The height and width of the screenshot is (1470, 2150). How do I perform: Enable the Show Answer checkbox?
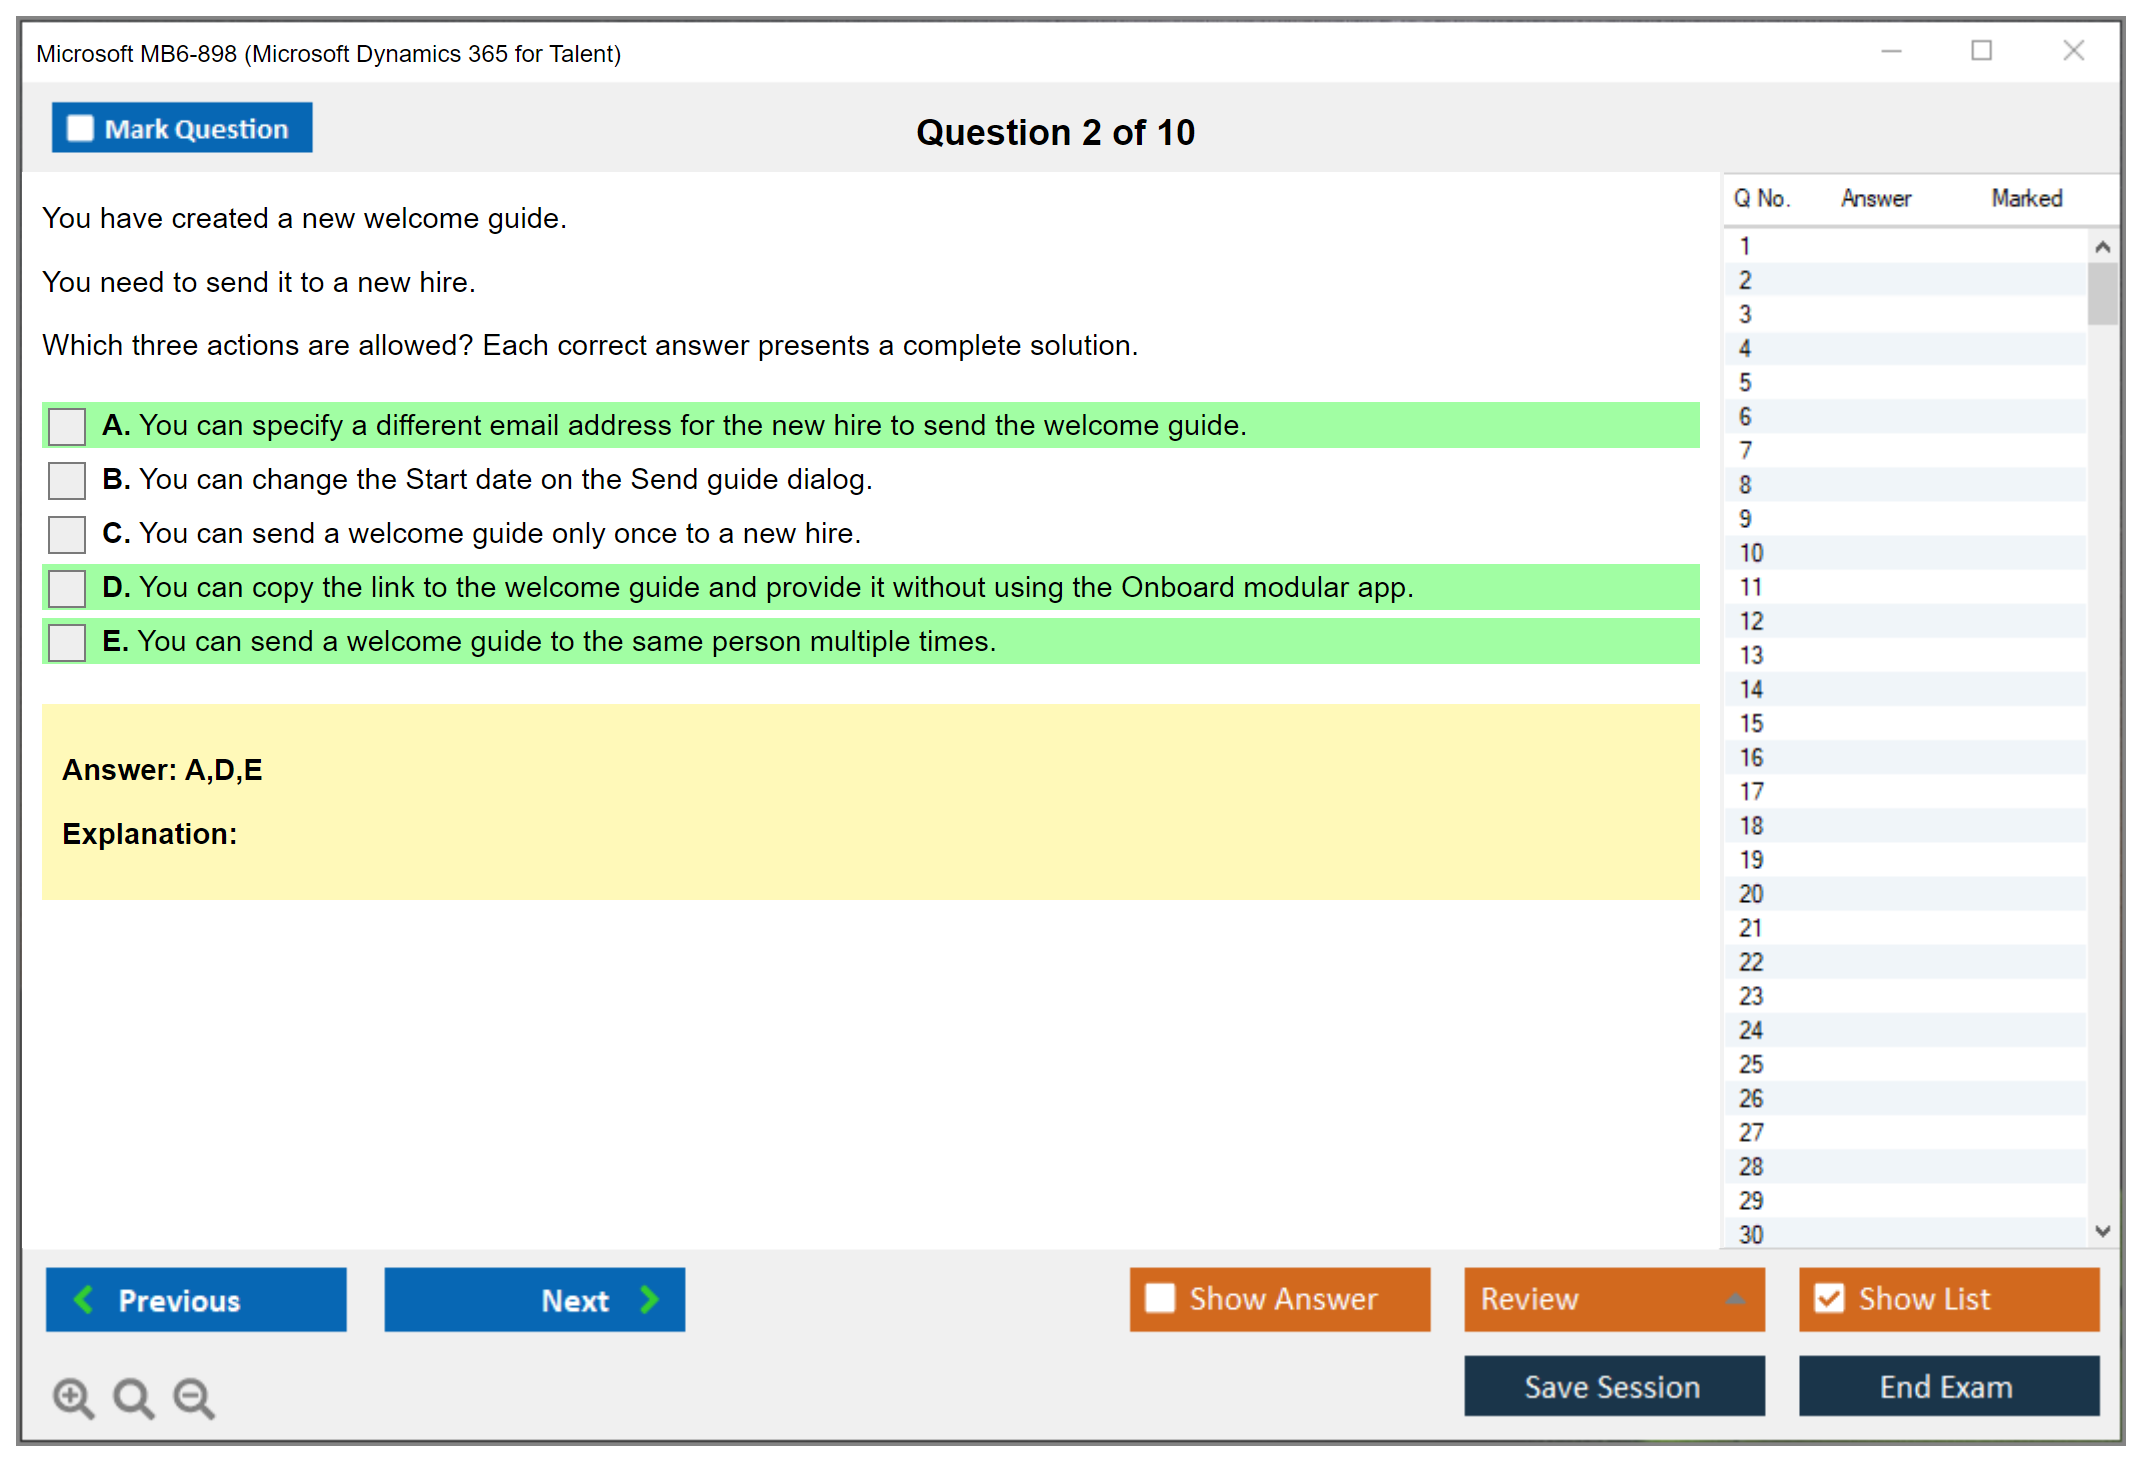(1160, 1298)
